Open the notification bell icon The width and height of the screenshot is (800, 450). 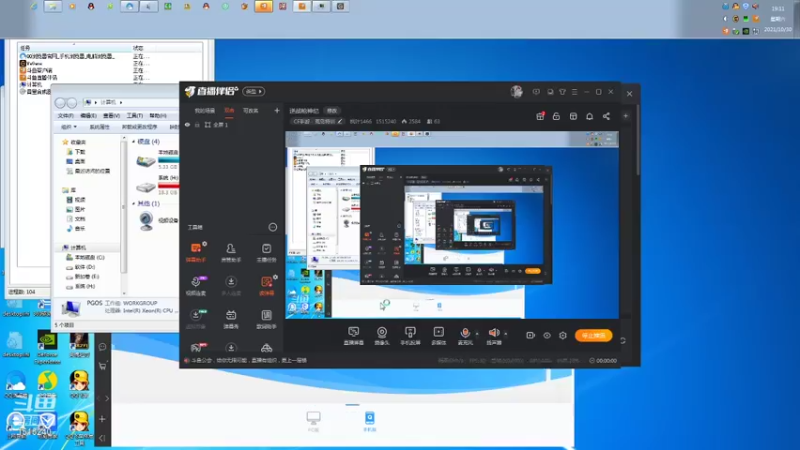click(x=589, y=116)
